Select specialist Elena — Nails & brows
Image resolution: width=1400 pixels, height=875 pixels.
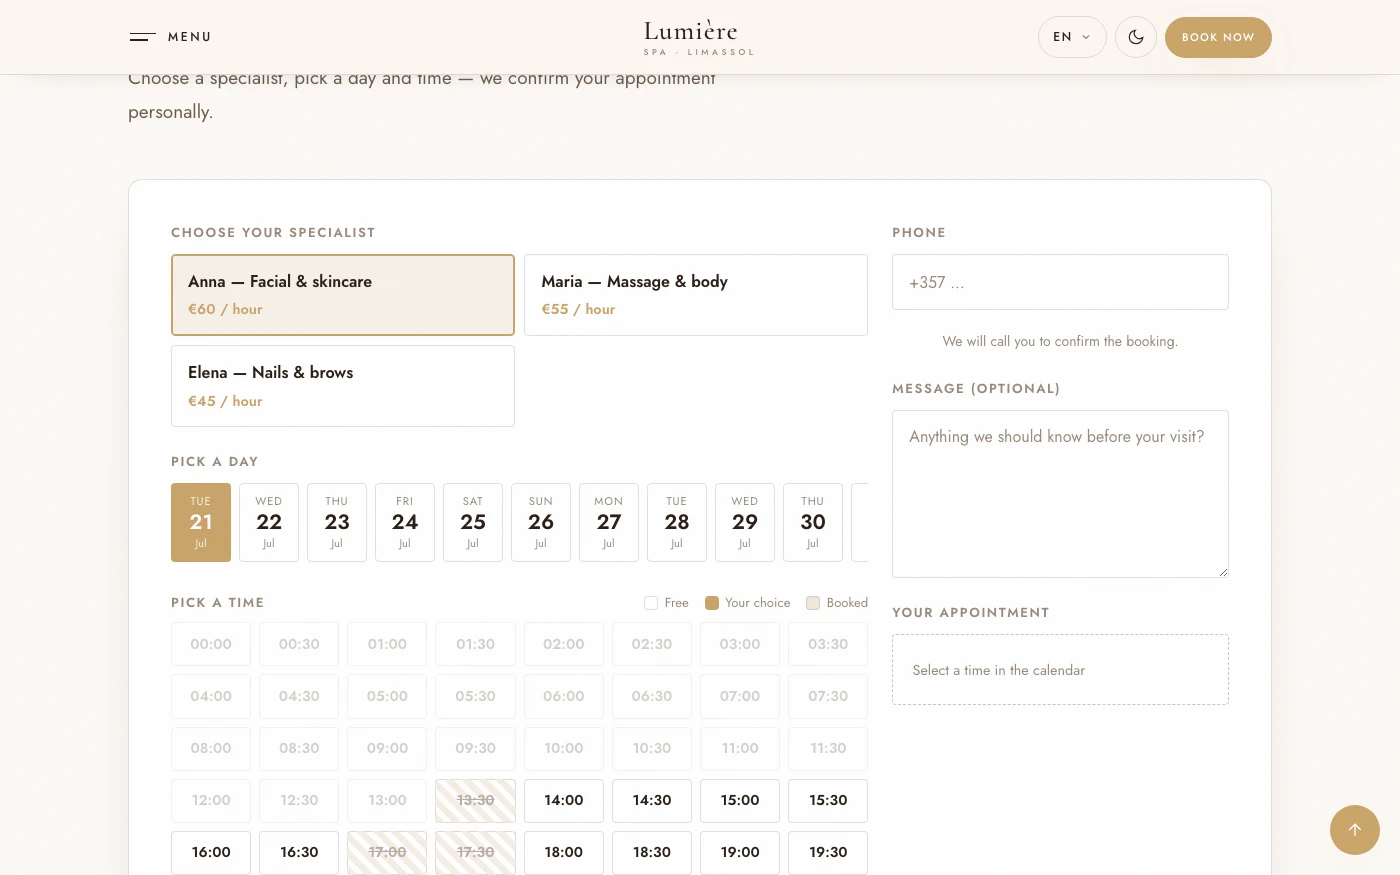[343, 386]
